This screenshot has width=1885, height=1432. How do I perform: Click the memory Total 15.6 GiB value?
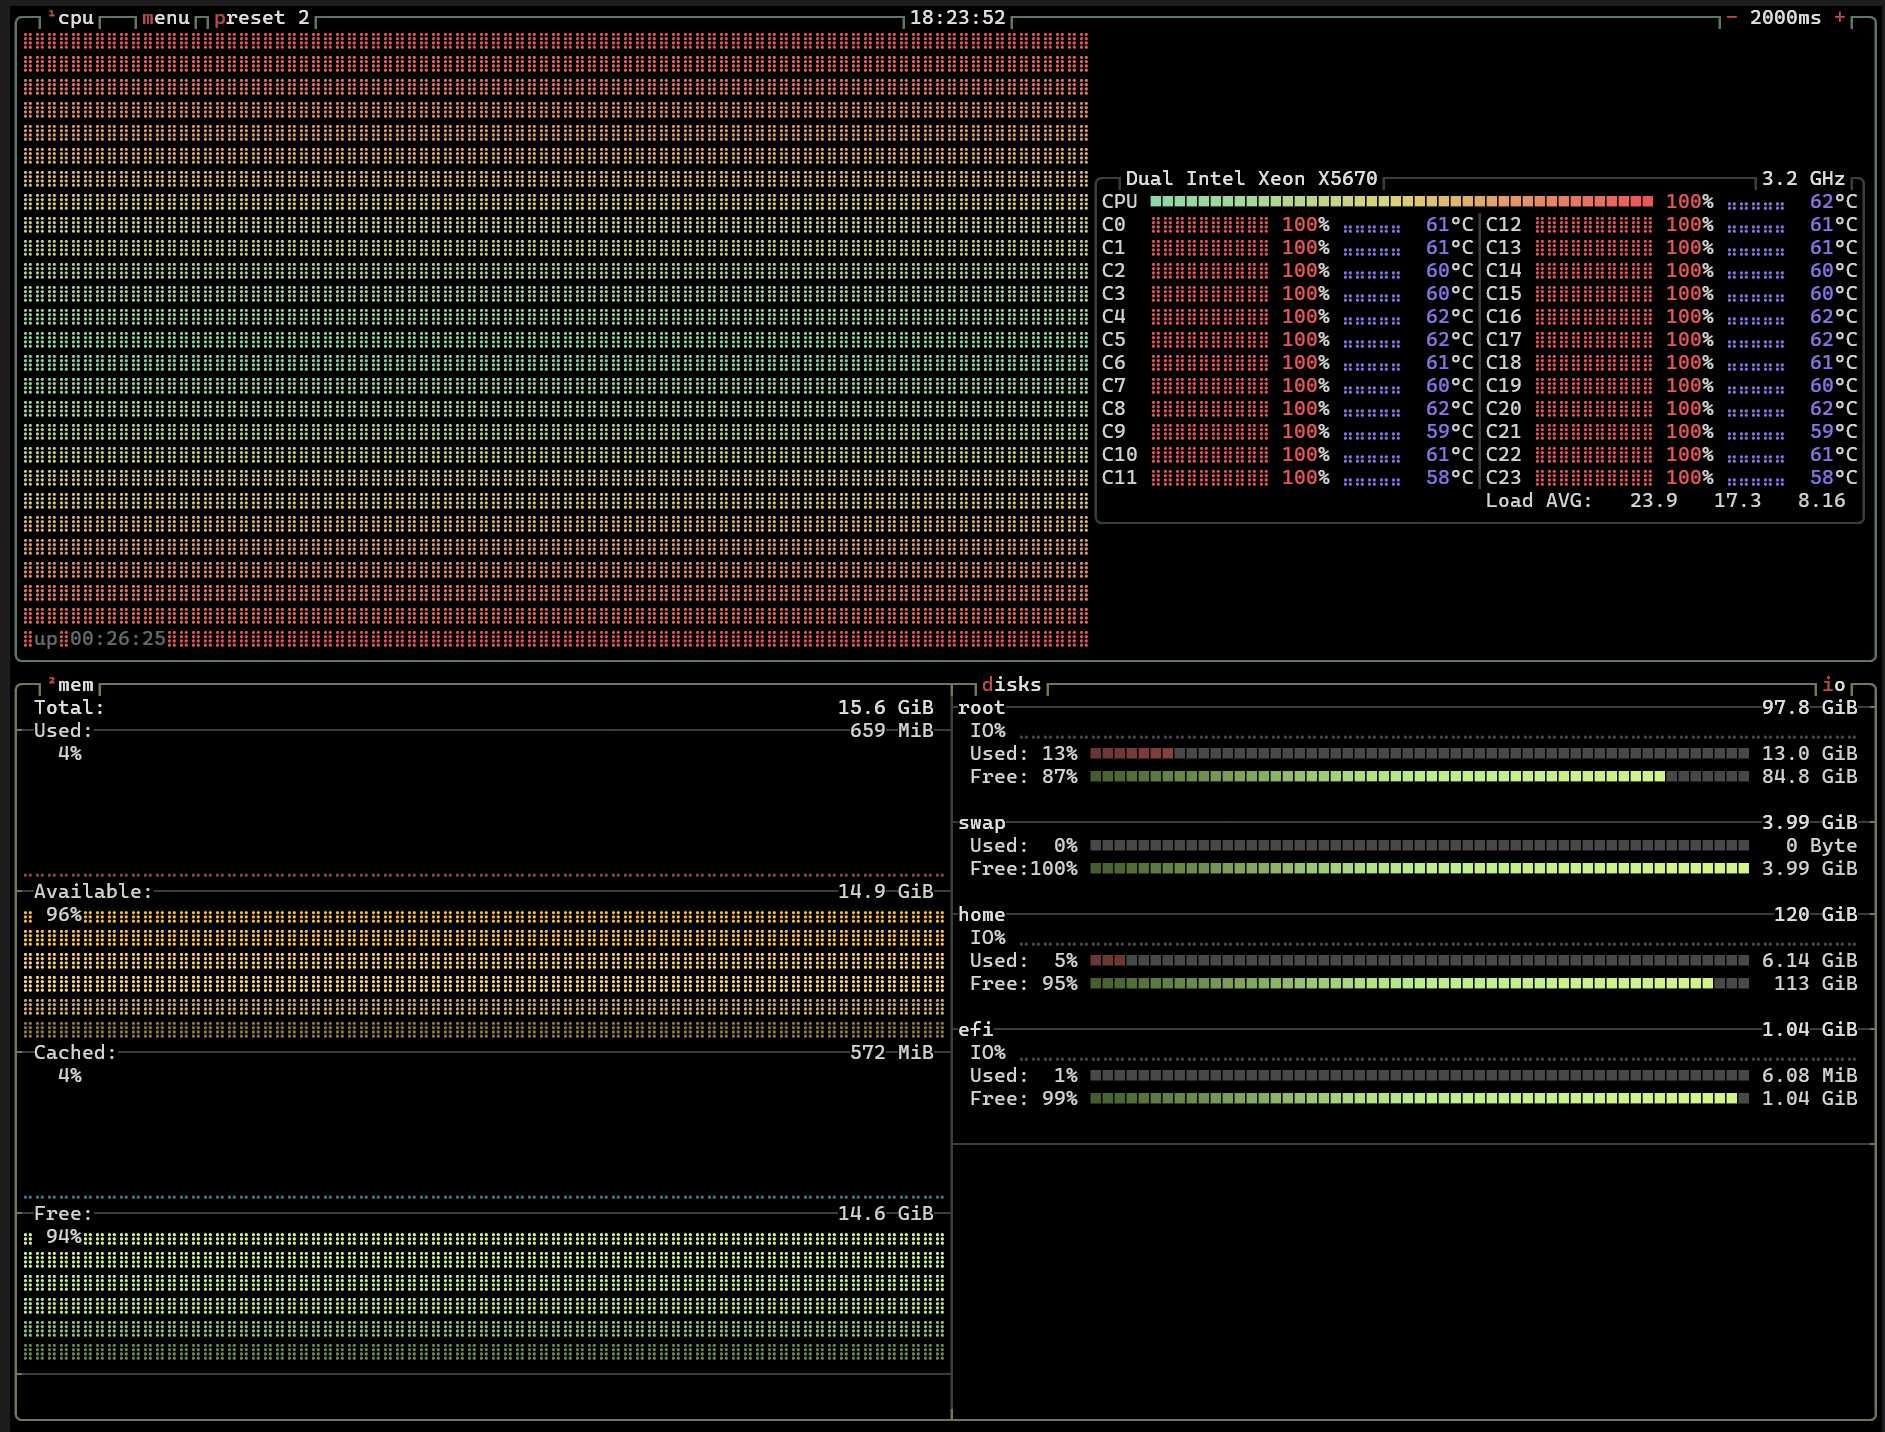click(885, 707)
